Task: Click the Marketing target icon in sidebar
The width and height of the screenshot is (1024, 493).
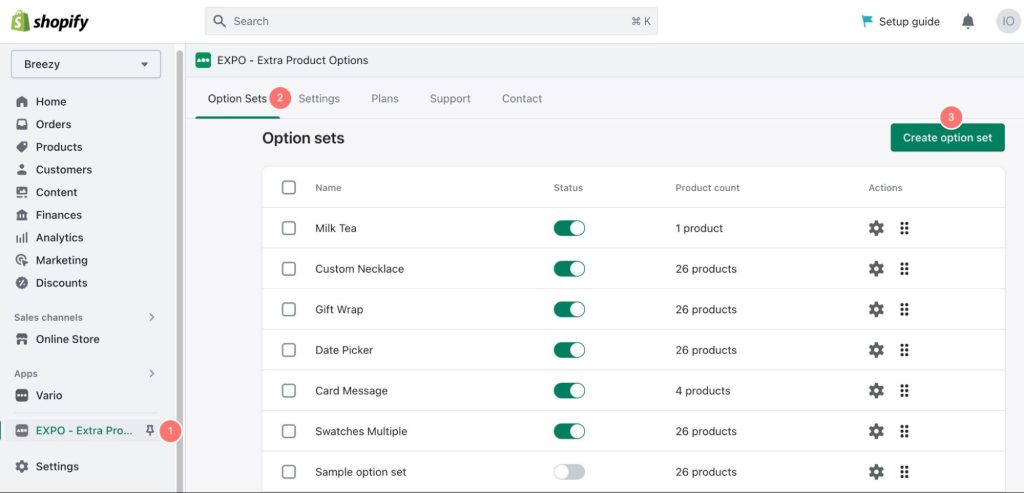Action: click(x=22, y=260)
